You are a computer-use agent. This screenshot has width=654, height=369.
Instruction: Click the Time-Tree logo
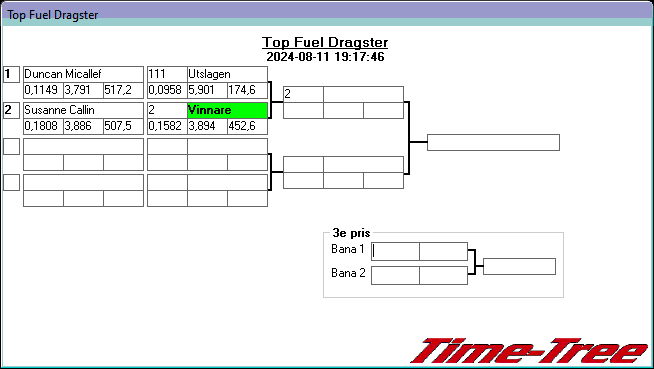[x=530, y=351]
